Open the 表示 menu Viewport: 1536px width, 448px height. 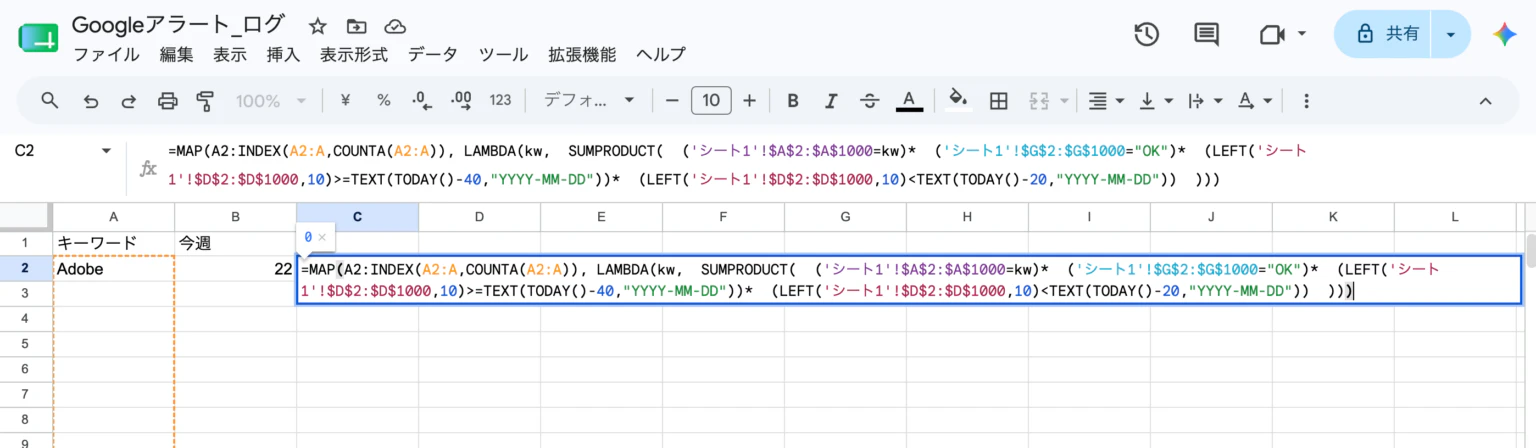tap(230, 55)
